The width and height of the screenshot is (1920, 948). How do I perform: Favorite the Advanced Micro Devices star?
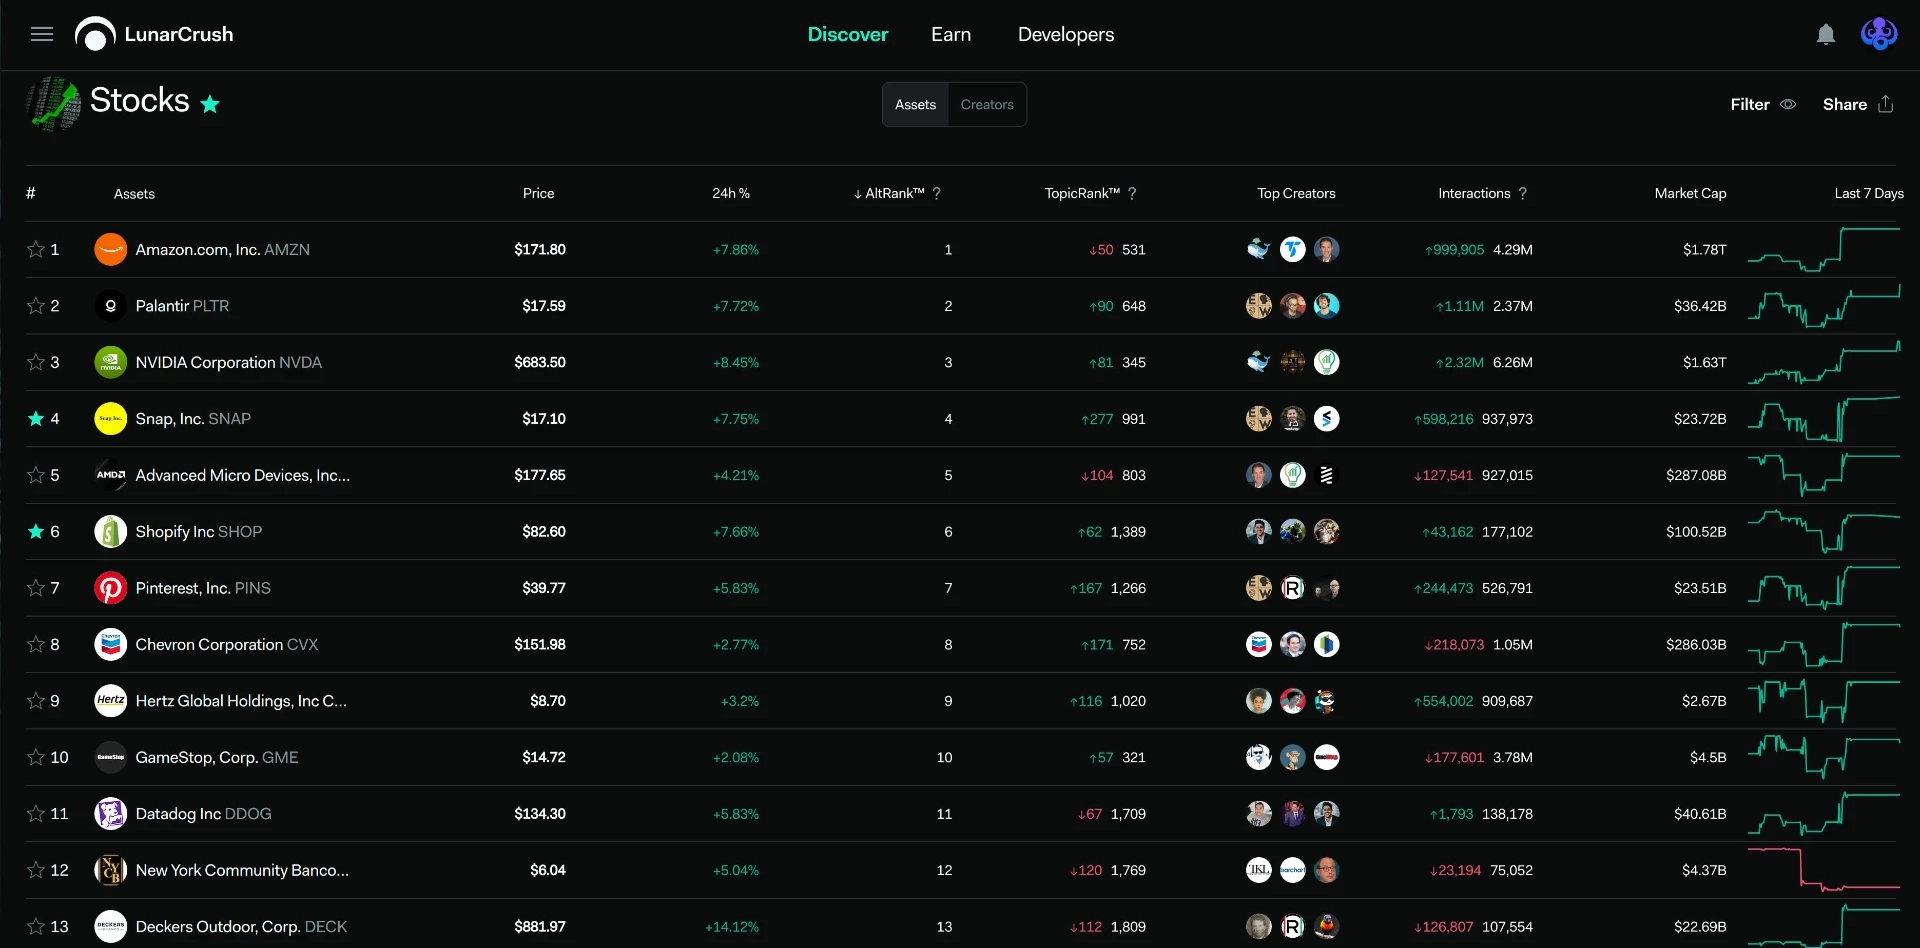click(36, 475)
